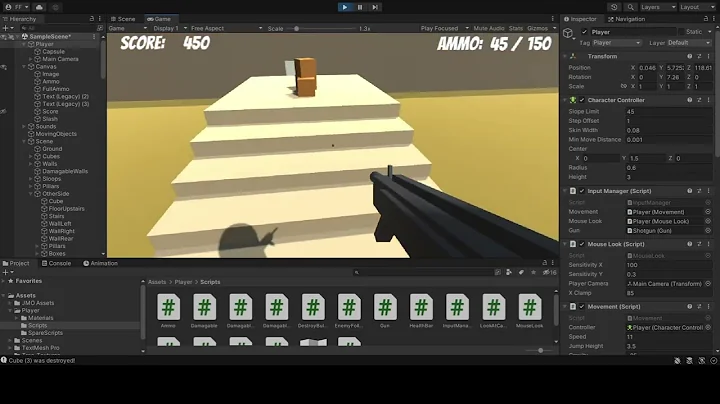Image resolution: width=720 pixels, height=404 pixels.
Task: Adjust the Game view Scale slider
Action: pos(297,28)
